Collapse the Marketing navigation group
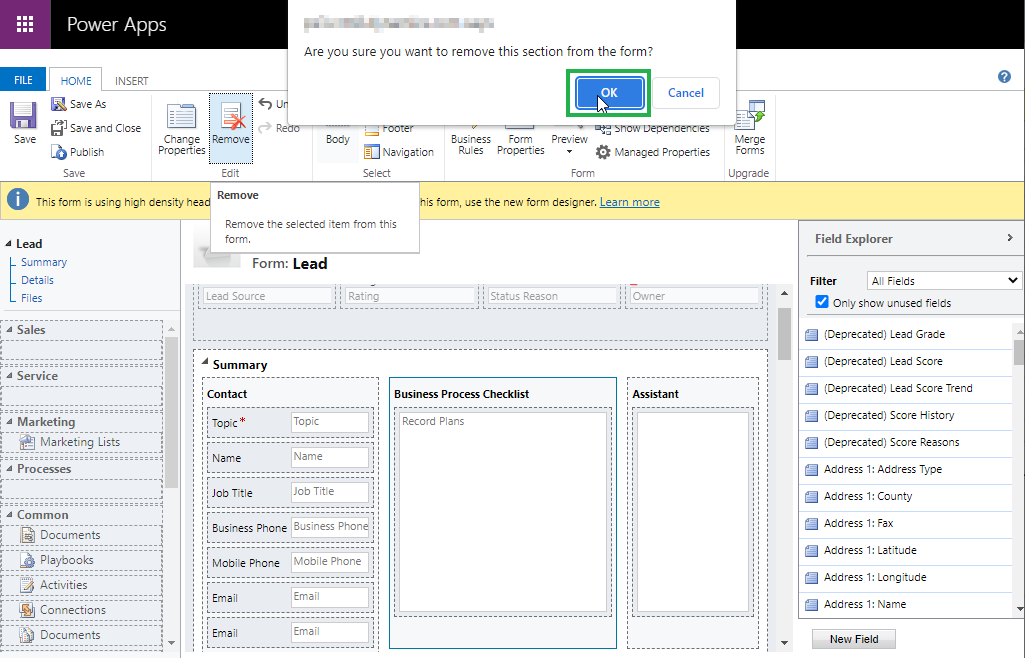The width and height of the screenshot is (1025, 658). (x=9, y=422)
